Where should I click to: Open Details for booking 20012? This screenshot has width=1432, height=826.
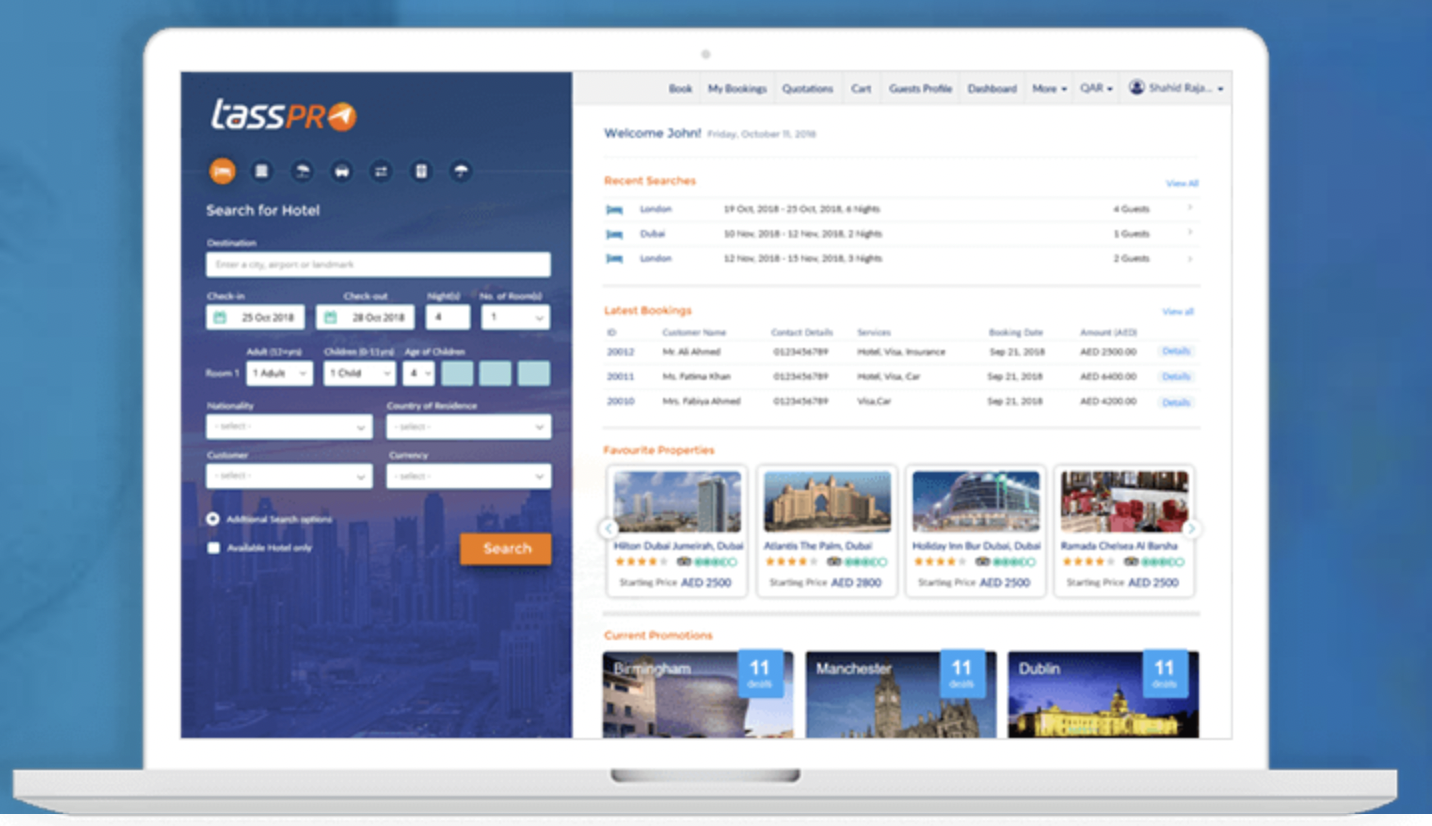tap(1176, 352)
